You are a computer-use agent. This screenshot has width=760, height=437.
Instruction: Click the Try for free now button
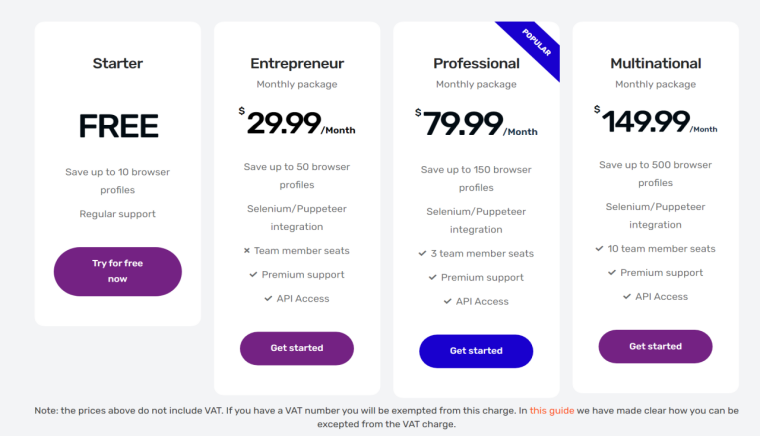[x=118, y=271]
